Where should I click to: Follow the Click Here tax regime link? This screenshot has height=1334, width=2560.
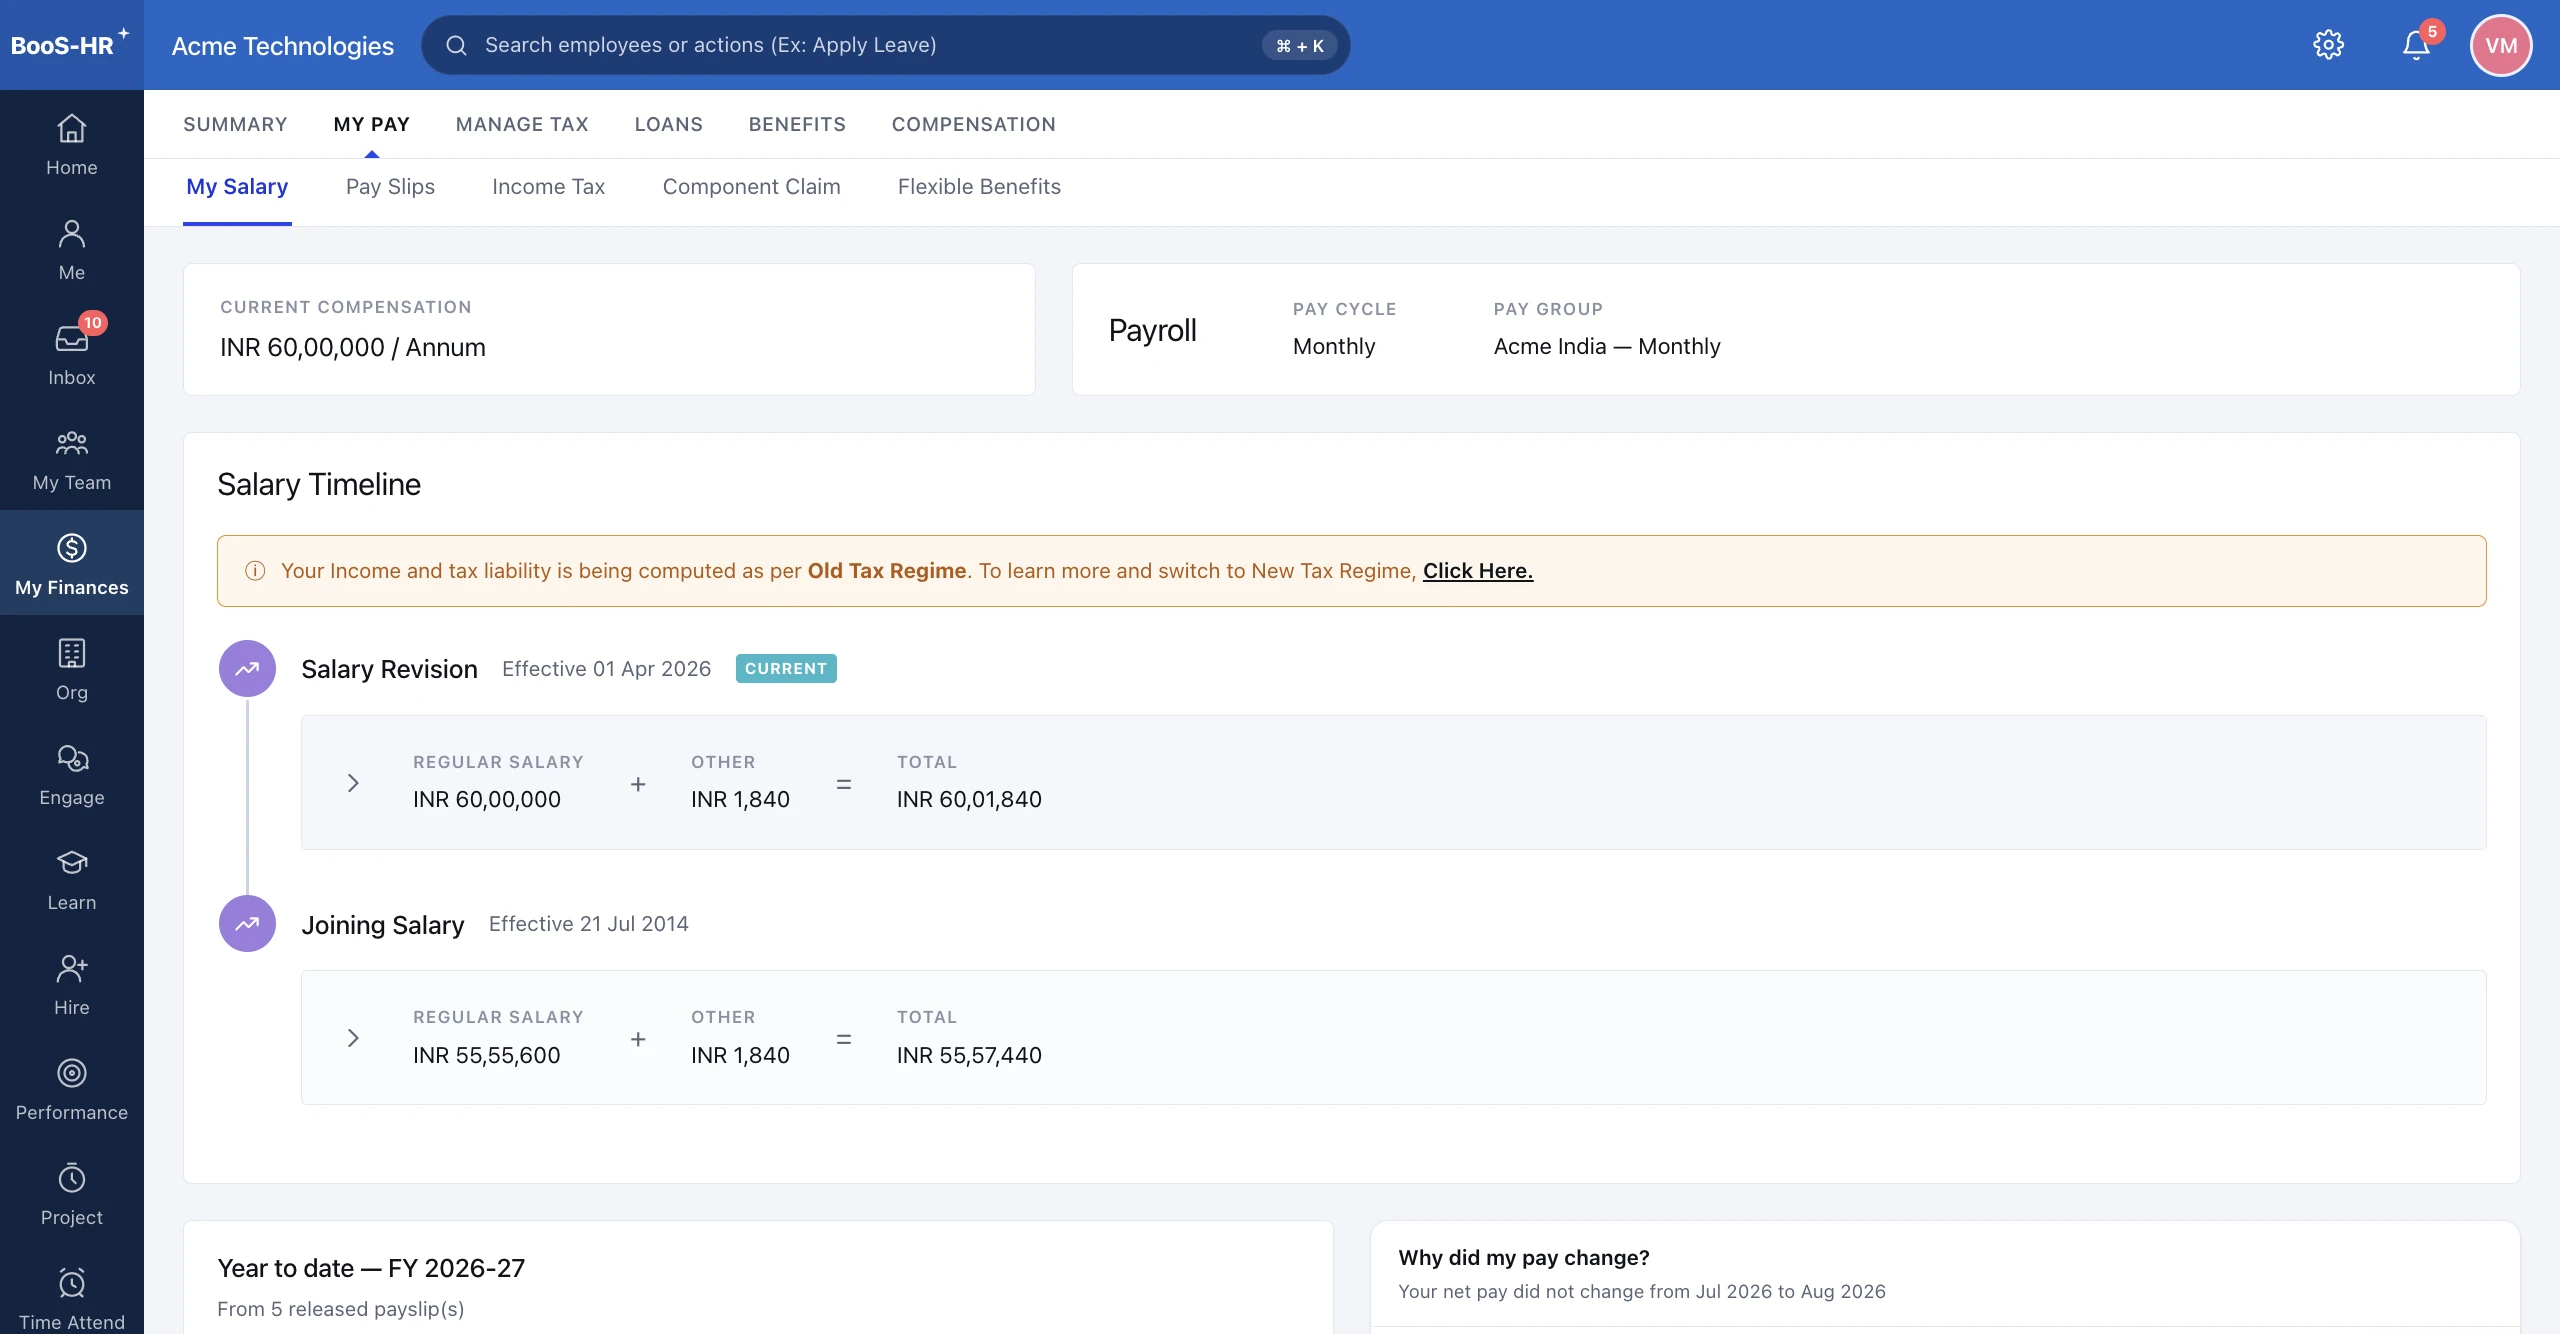pyautogui.click(x=1478, y=571)
